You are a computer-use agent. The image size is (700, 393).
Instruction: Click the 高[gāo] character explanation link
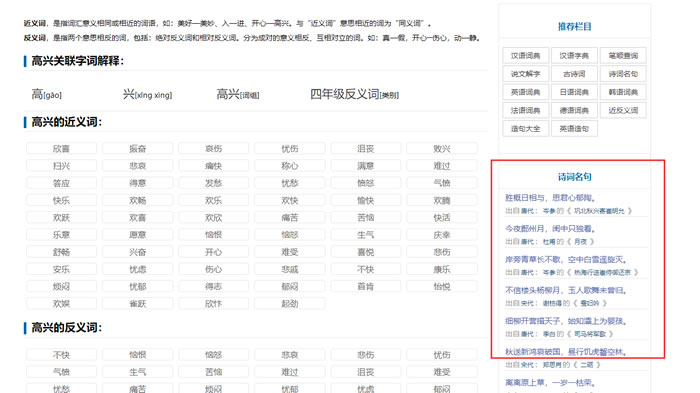pyautogui.click(x=46, y=94)
